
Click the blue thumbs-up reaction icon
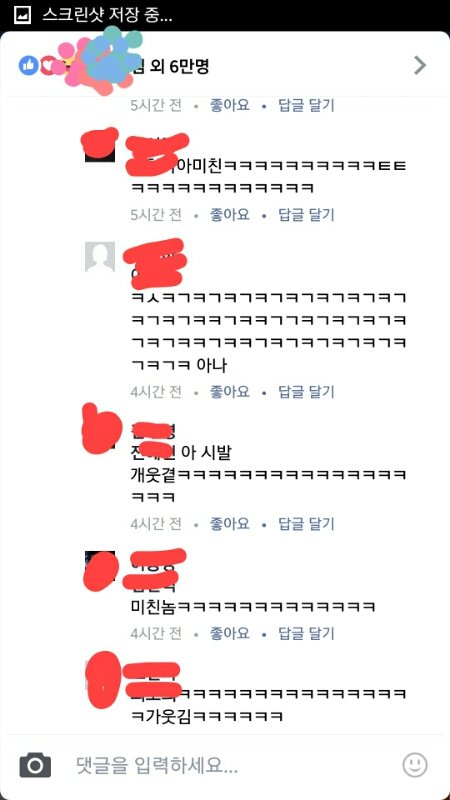point(29,65)
